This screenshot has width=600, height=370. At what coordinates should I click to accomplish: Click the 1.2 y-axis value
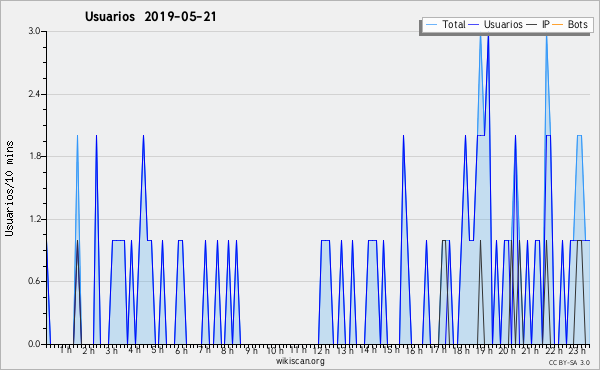34,219
